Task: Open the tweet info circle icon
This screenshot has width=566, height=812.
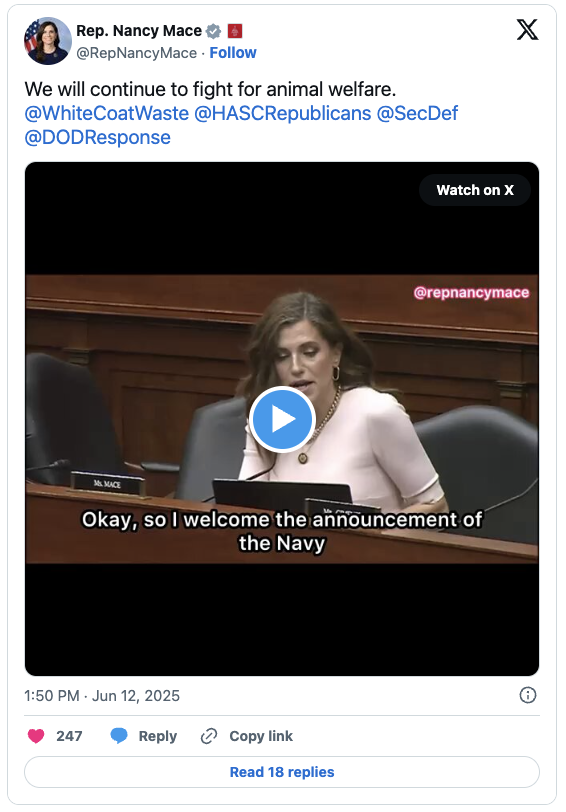Action: click(x=528, y=695)
